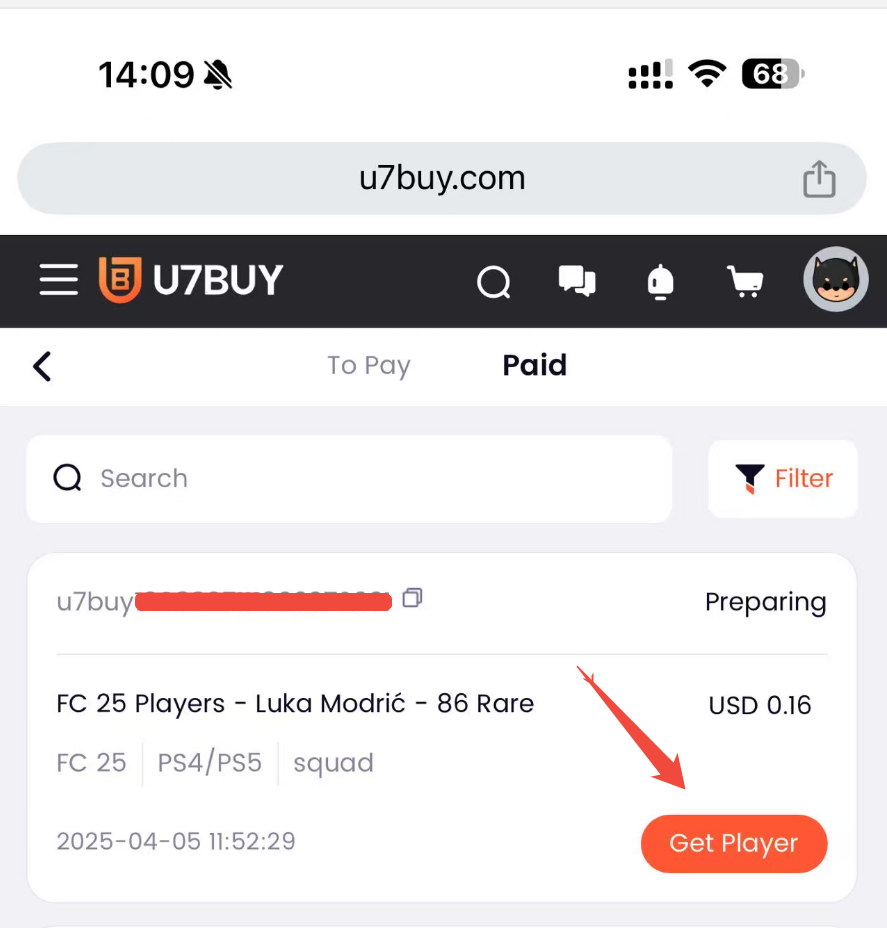Open the chat messages icon
887x928 pixels.
coord(577,281)
